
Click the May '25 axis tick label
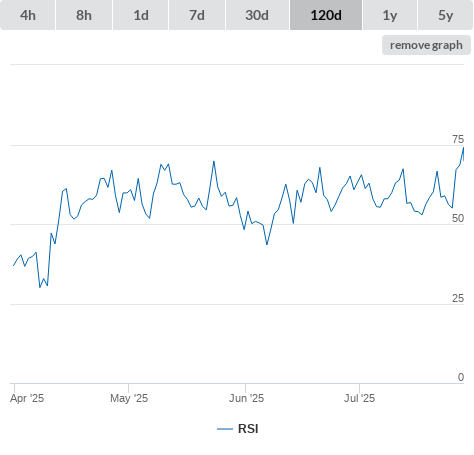point(129,398)
